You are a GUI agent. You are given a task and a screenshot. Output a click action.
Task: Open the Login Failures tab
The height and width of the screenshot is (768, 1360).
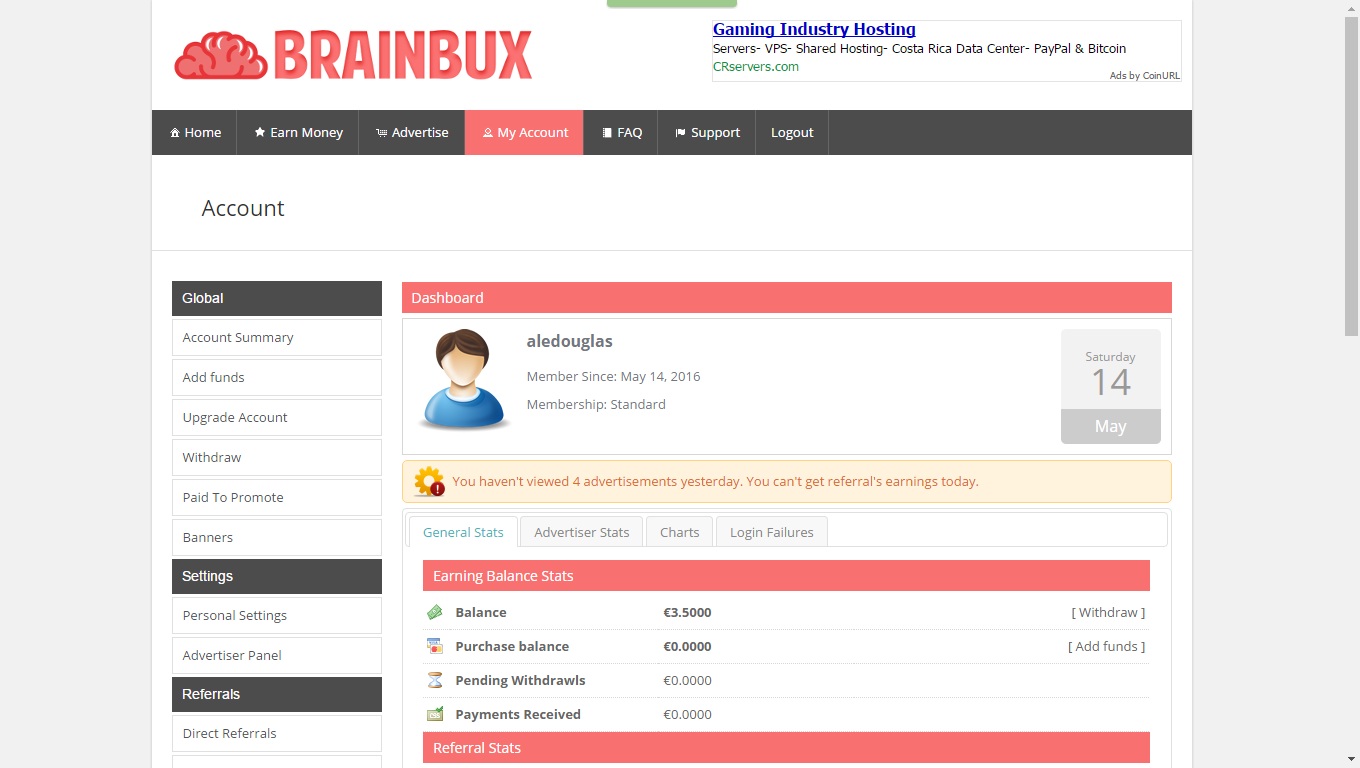click(771, 532)
